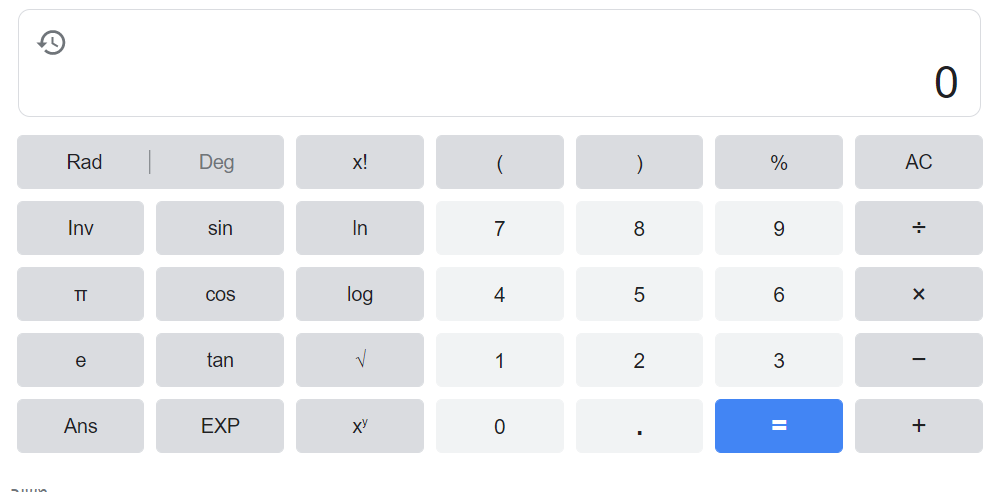Clear everything with the AC button
The width and height of the screenshot is (987, 492).
point(918,162)
